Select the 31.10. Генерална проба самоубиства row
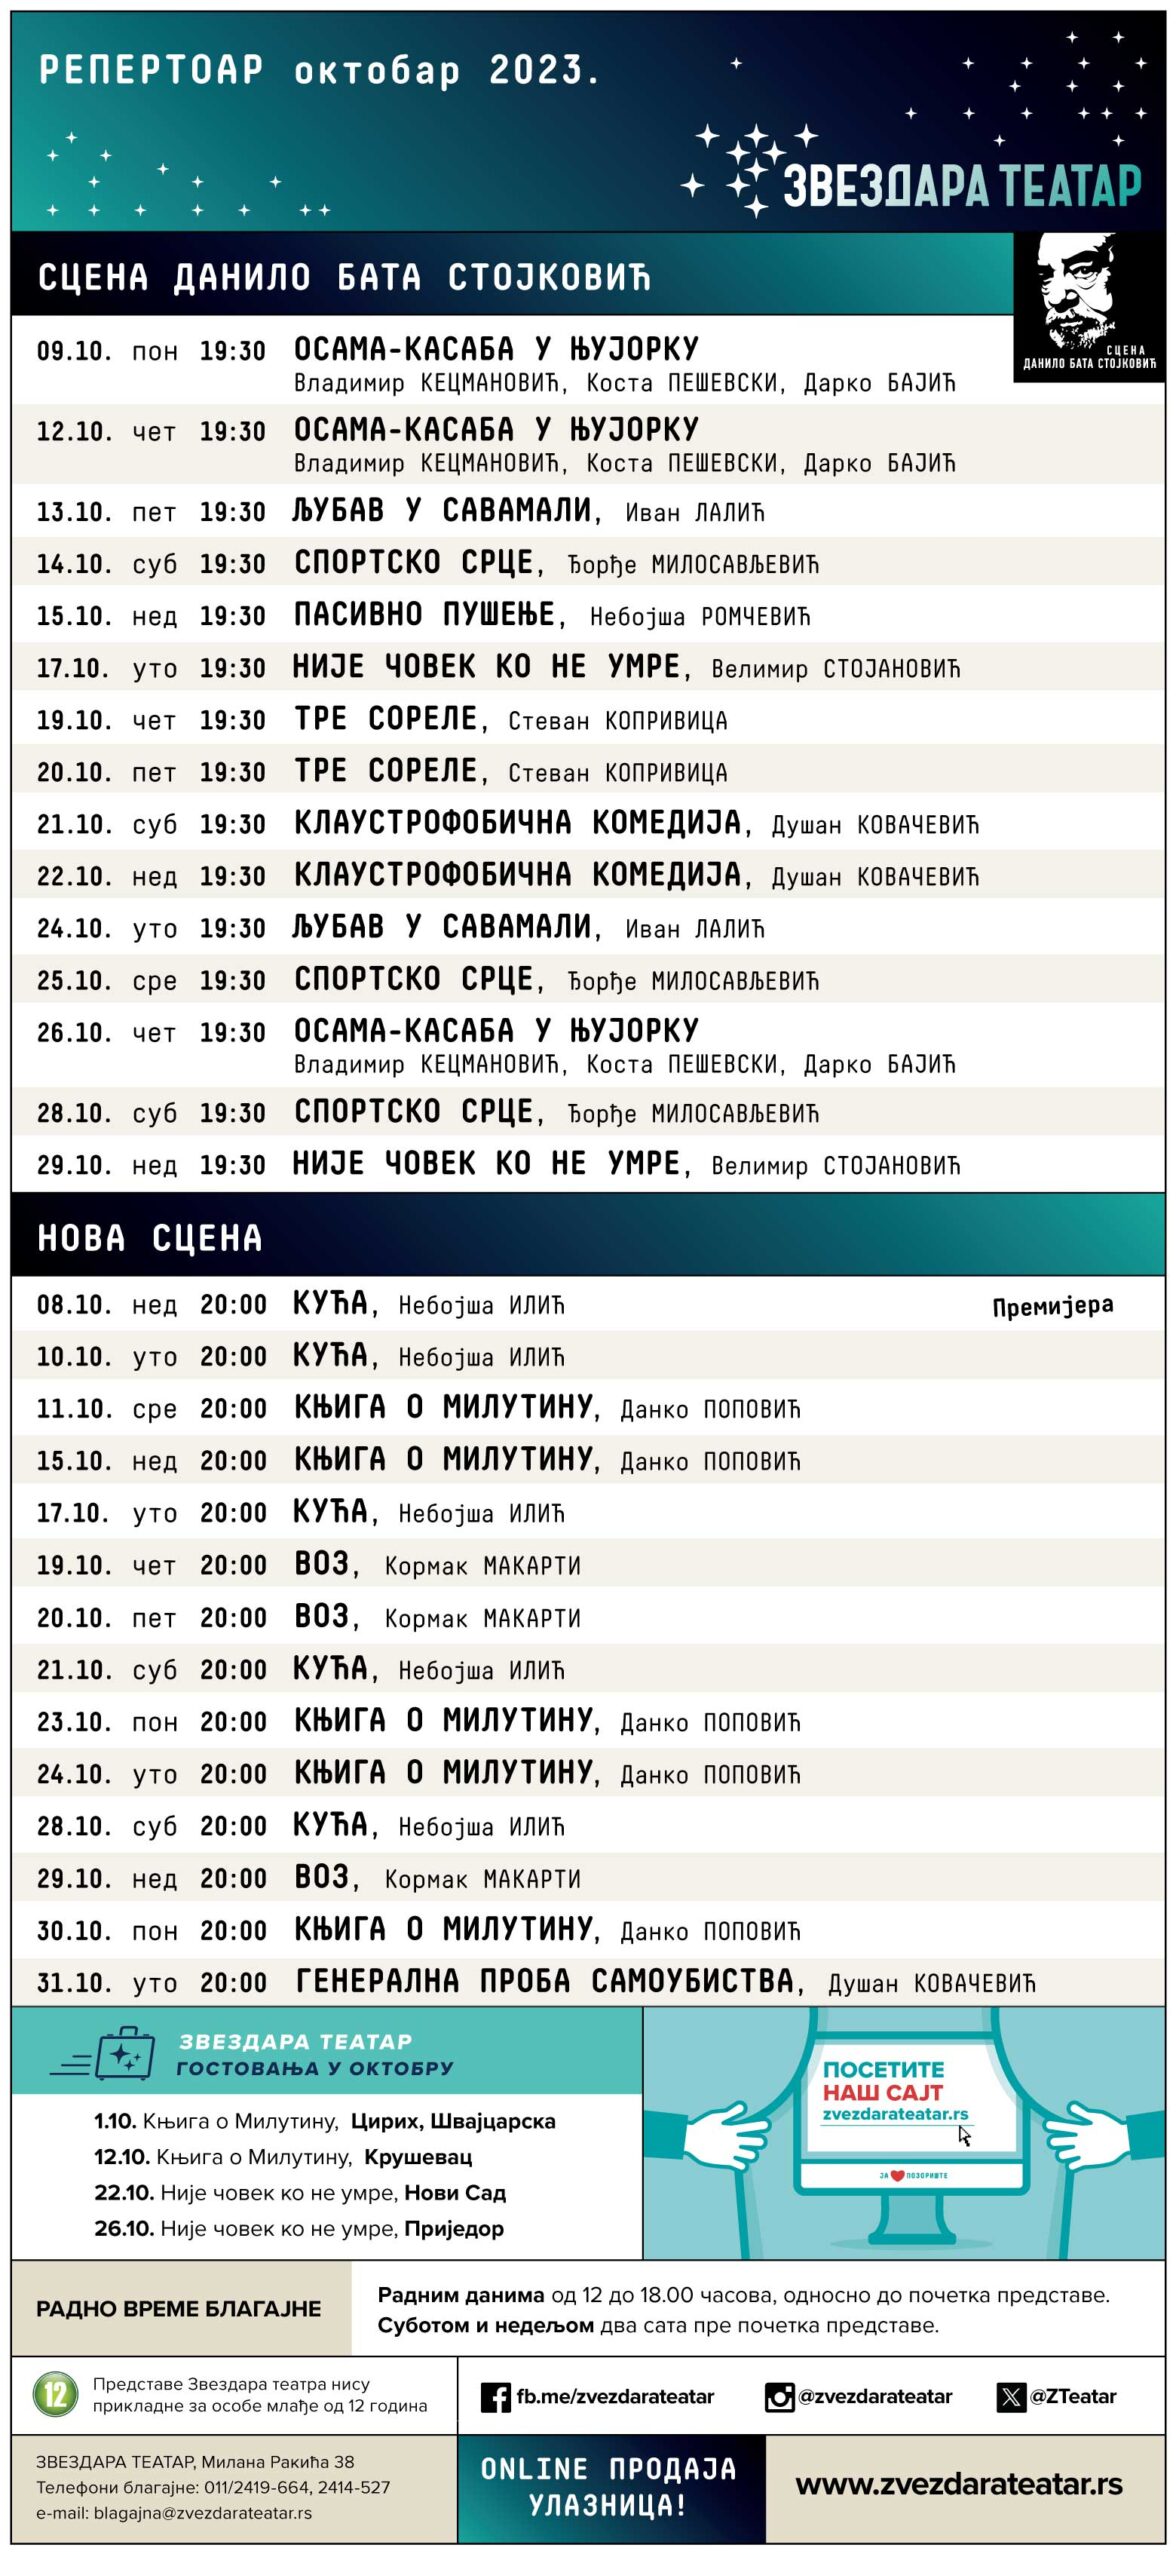Screen dimensions: 1176x2560 536,1982
